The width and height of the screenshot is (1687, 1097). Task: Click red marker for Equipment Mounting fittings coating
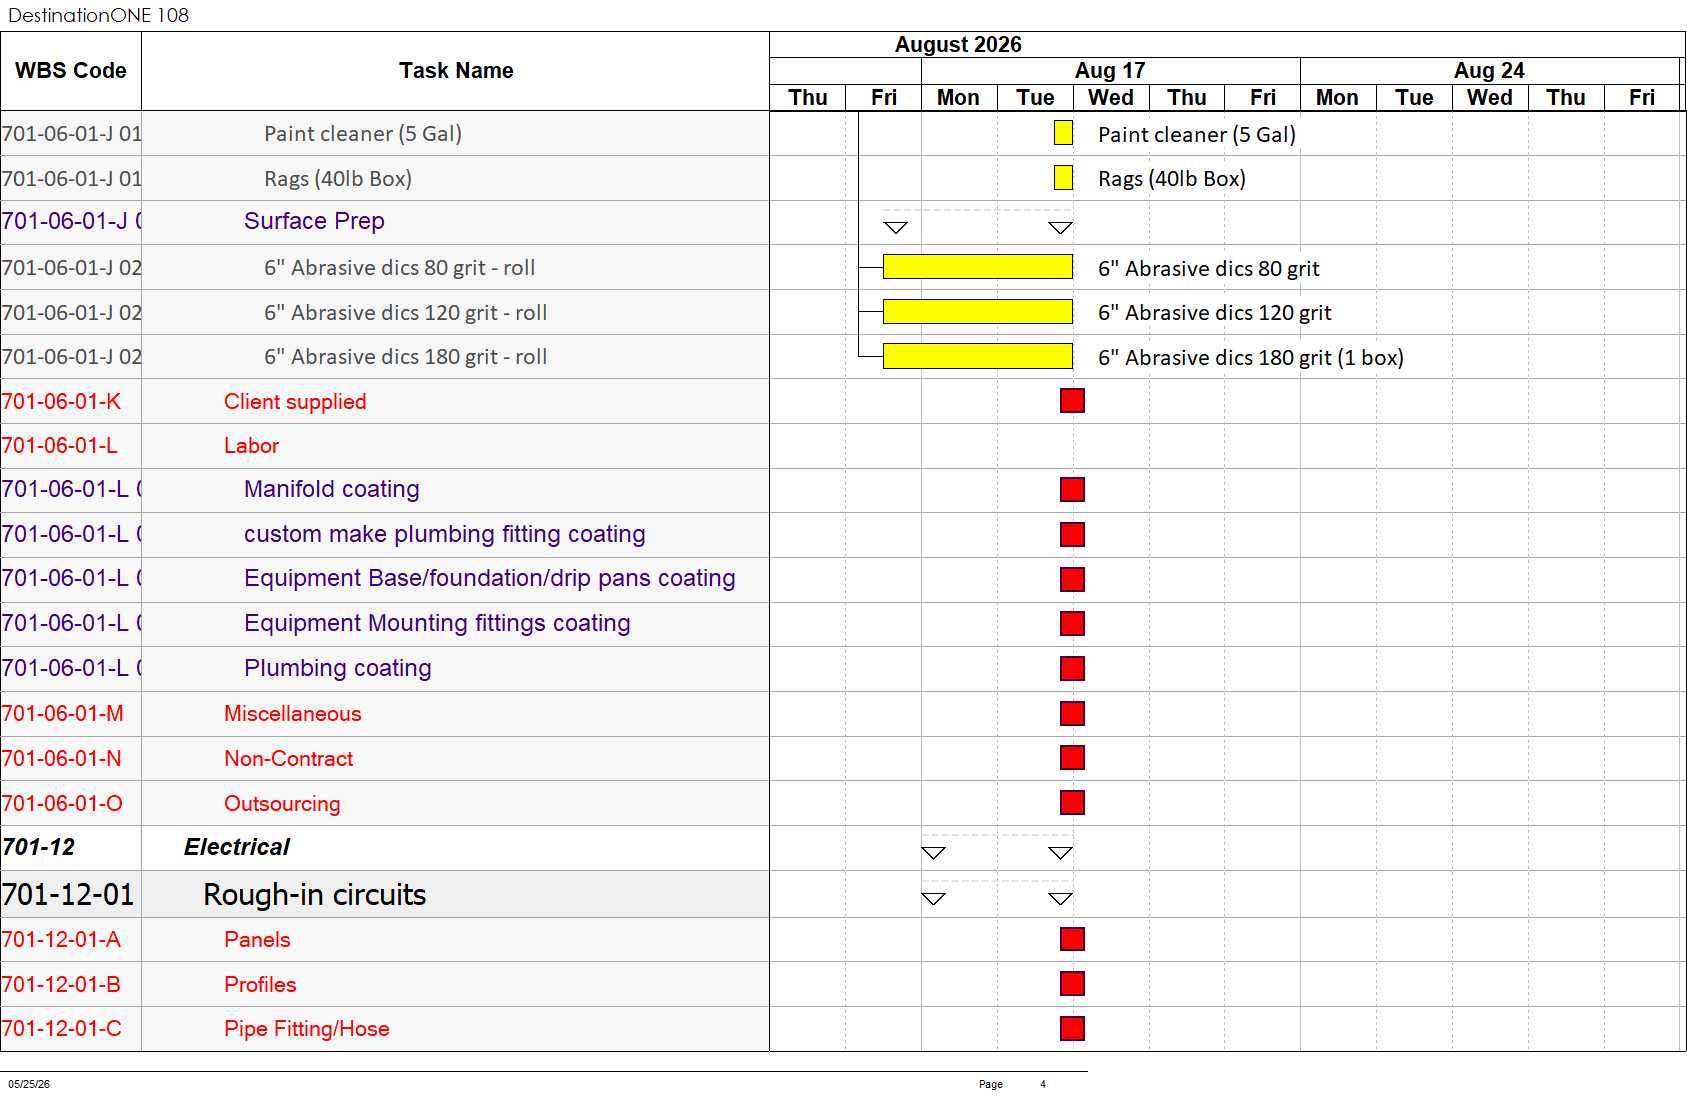click(1072, 623)
